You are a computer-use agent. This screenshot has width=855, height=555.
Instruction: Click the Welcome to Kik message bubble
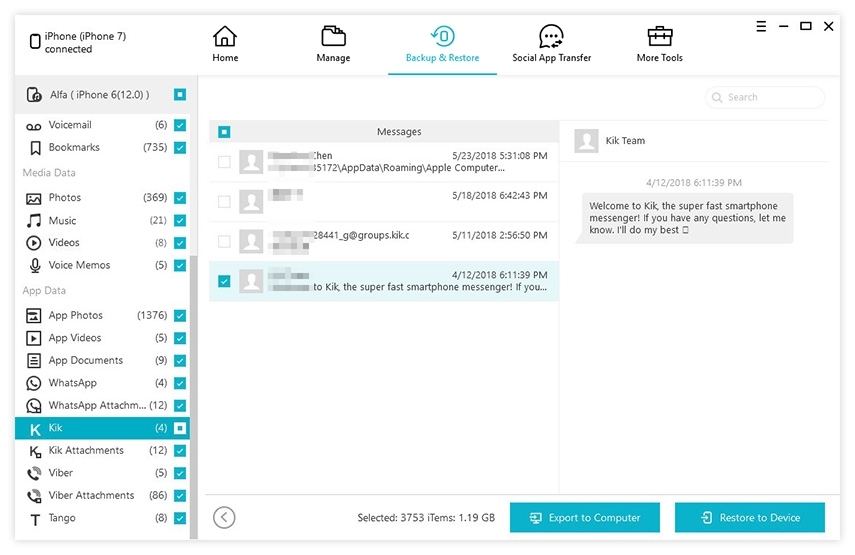coord(687,218)
